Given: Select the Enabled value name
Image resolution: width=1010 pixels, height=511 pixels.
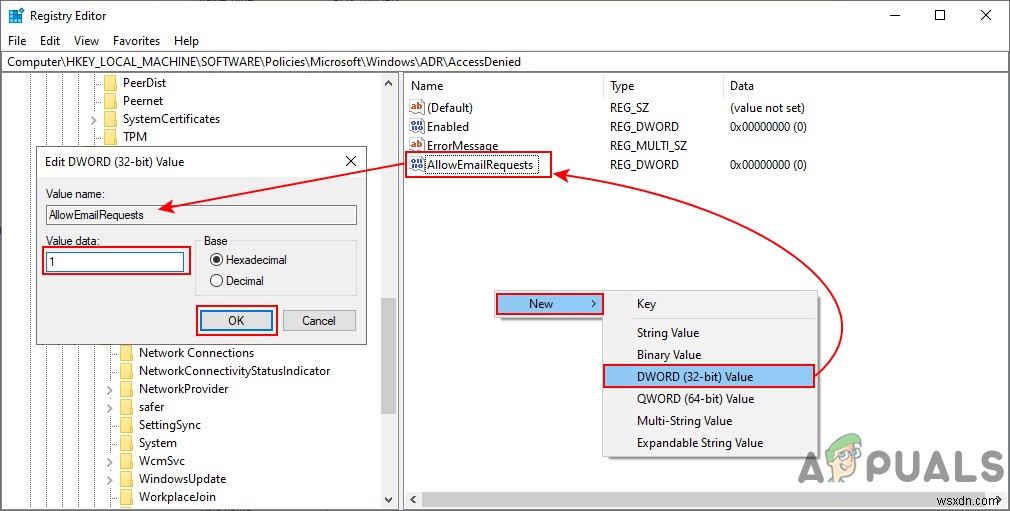Looking at the screenshot, I should [448, 127].
